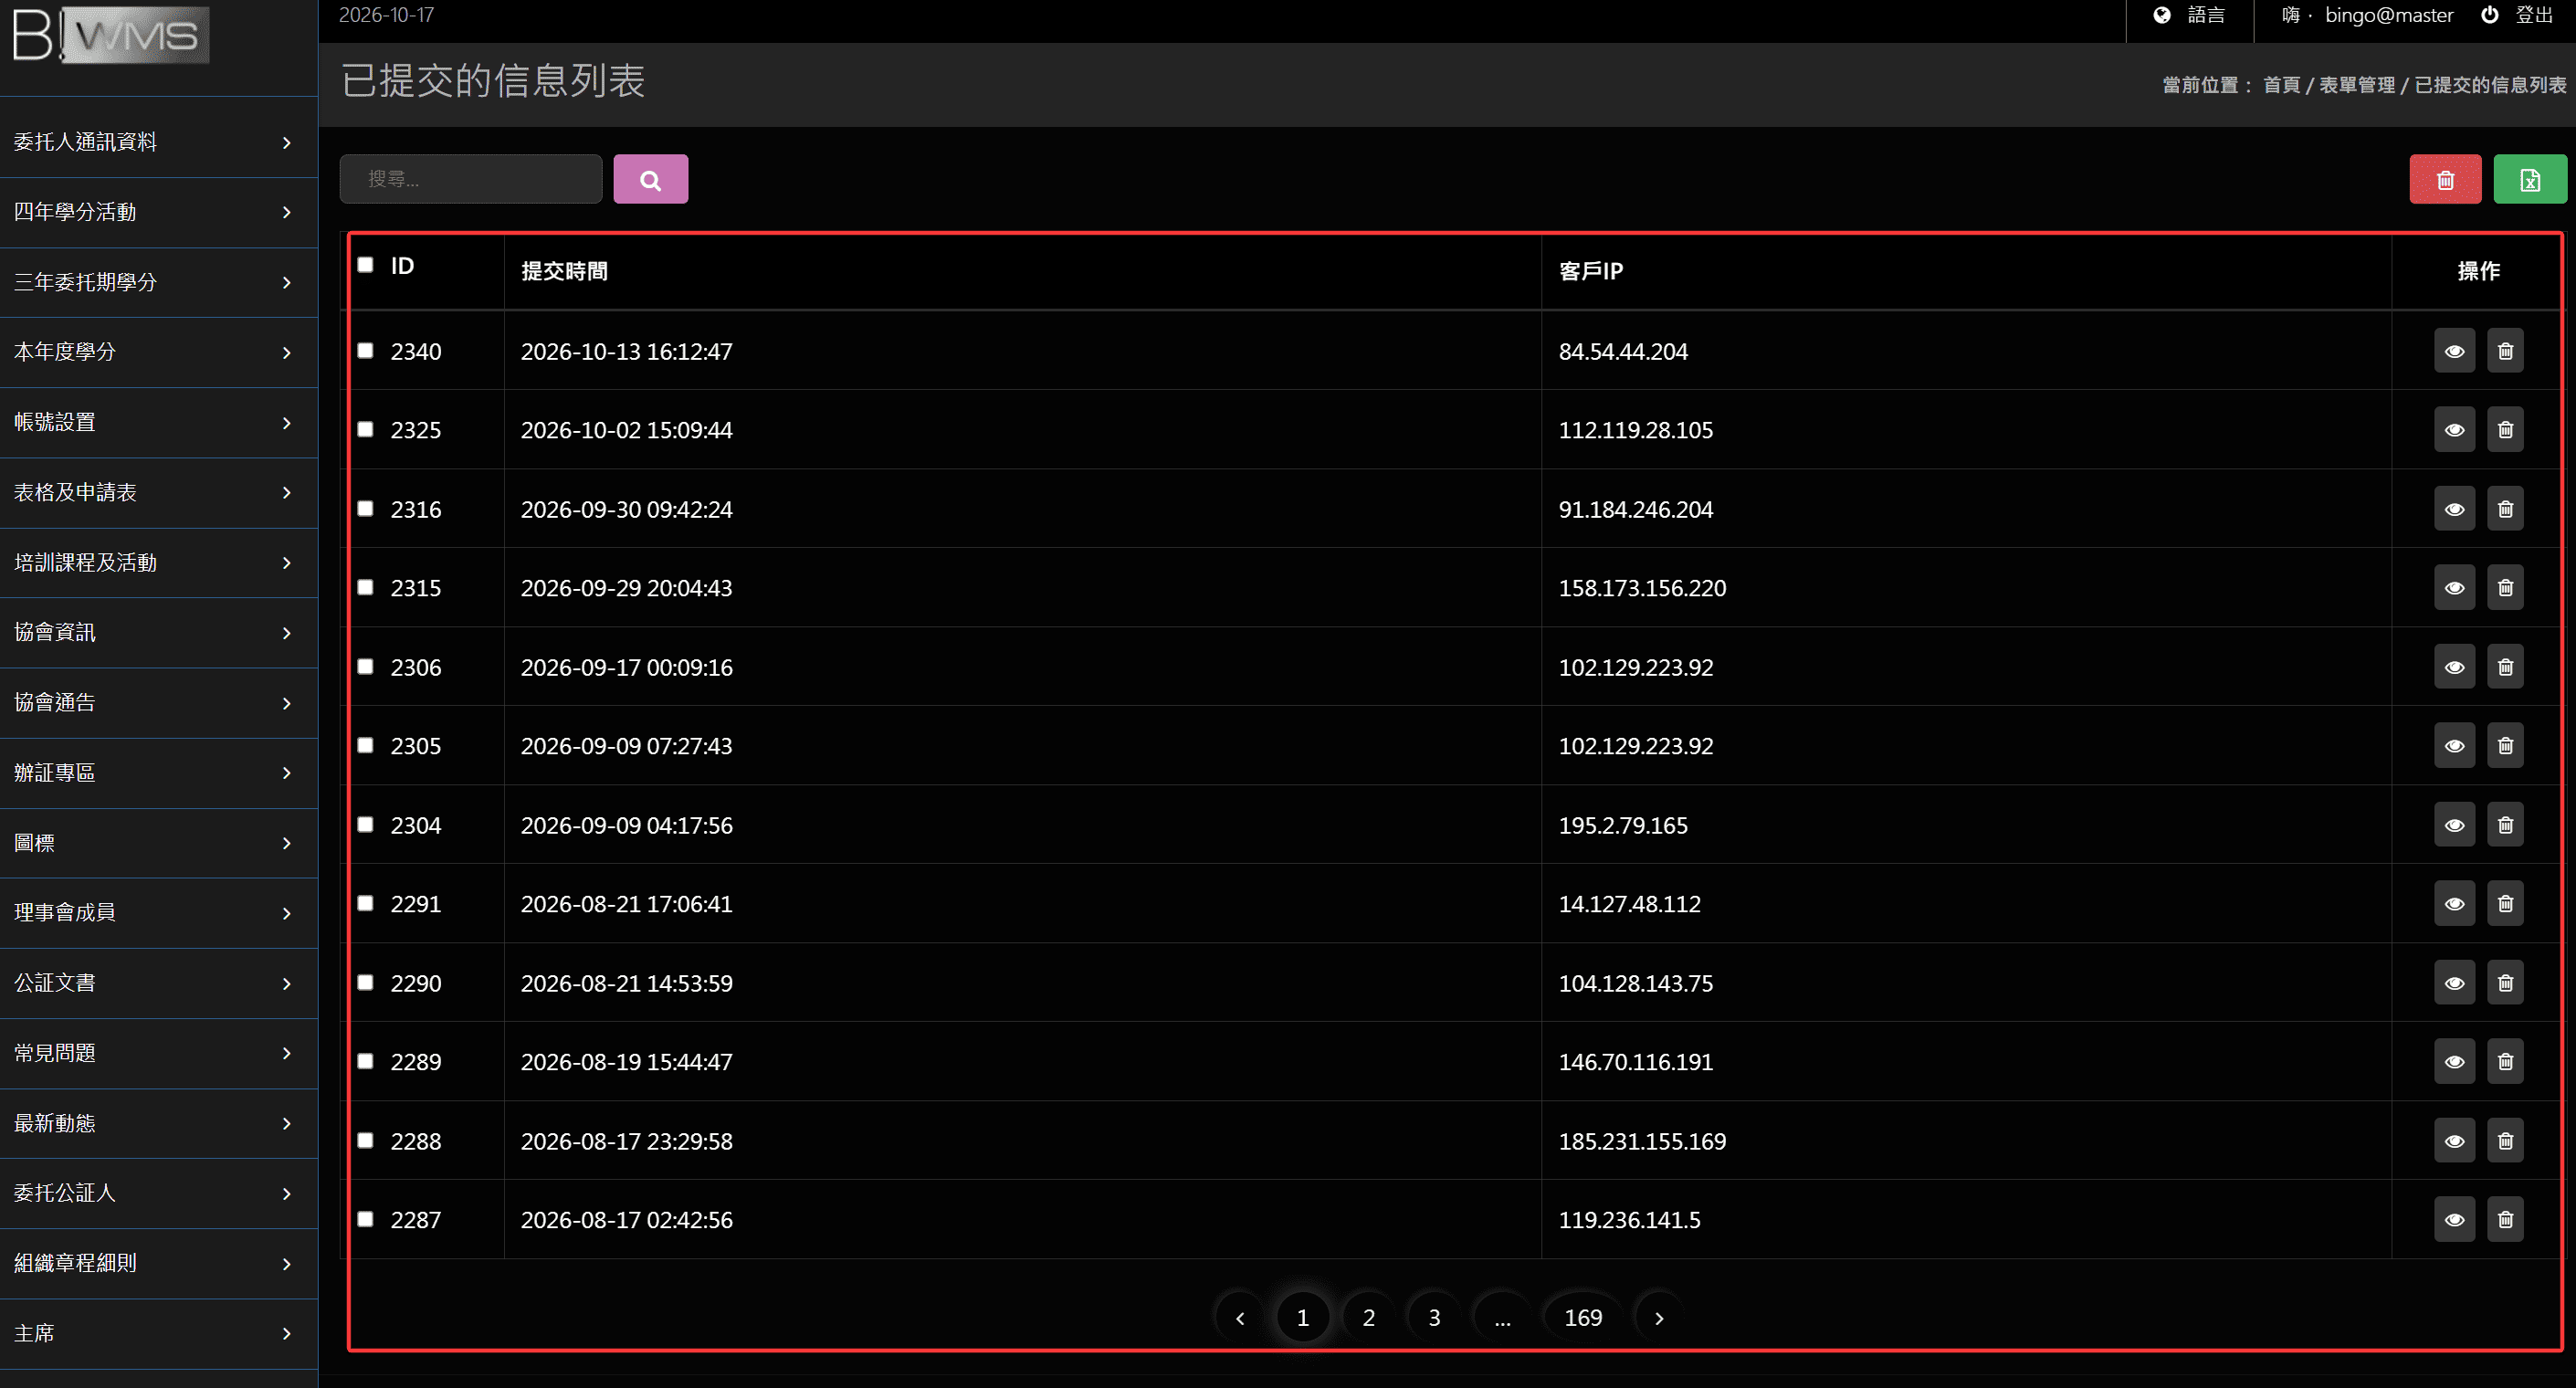This screenshot has height=1388, width=2576.
Task: Click the BWMS logo
Action: [110, 36]
